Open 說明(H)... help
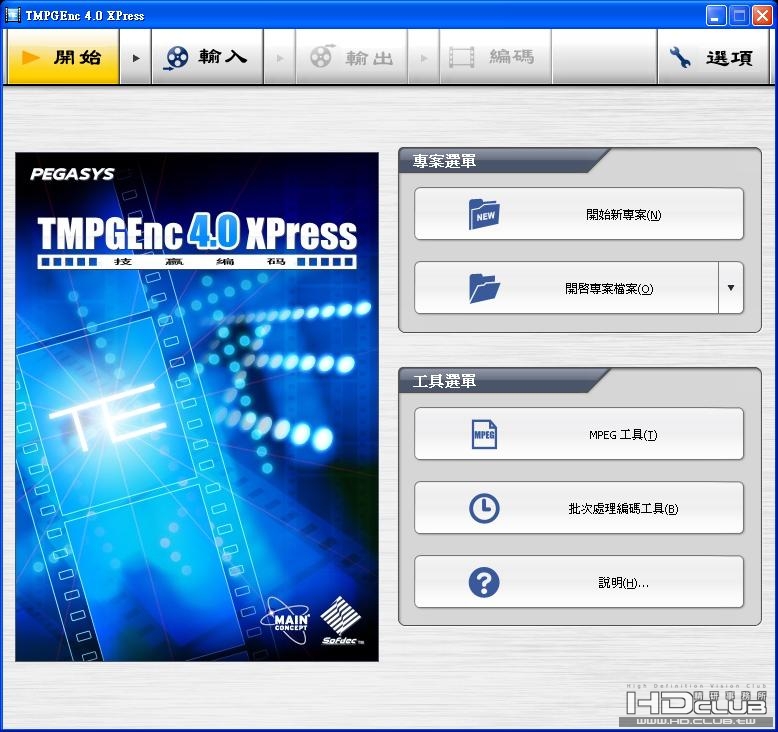The height and width of the screenshot is (732, 778). (579, 582)
